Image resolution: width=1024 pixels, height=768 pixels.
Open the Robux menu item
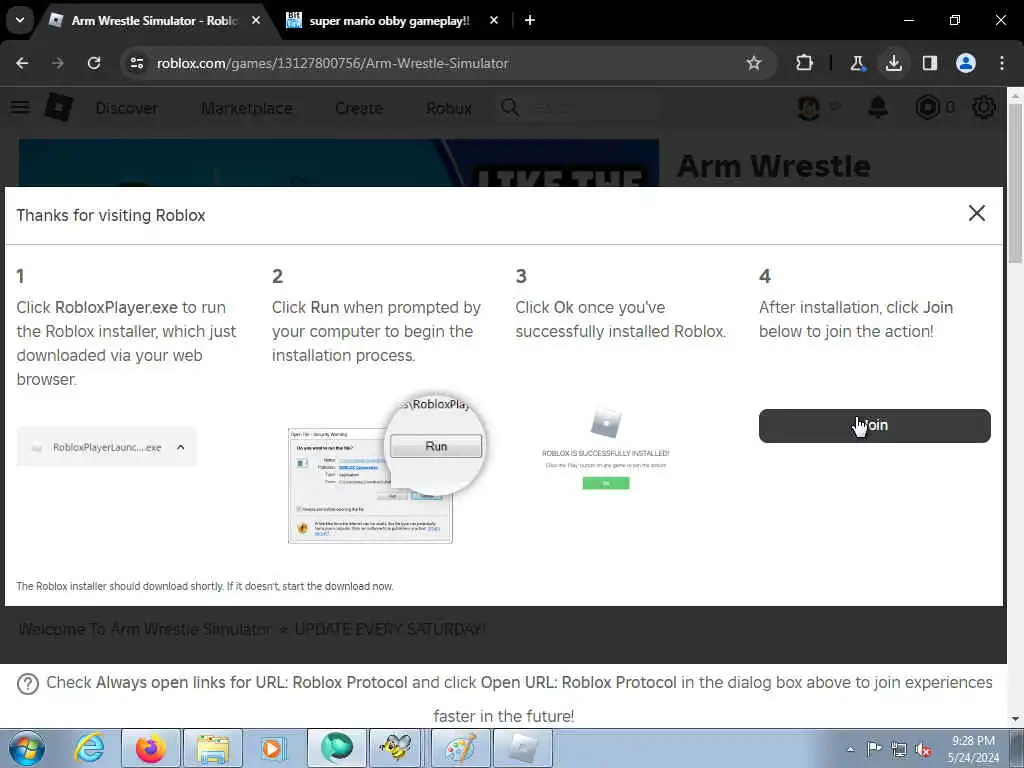tap(449, 108)
